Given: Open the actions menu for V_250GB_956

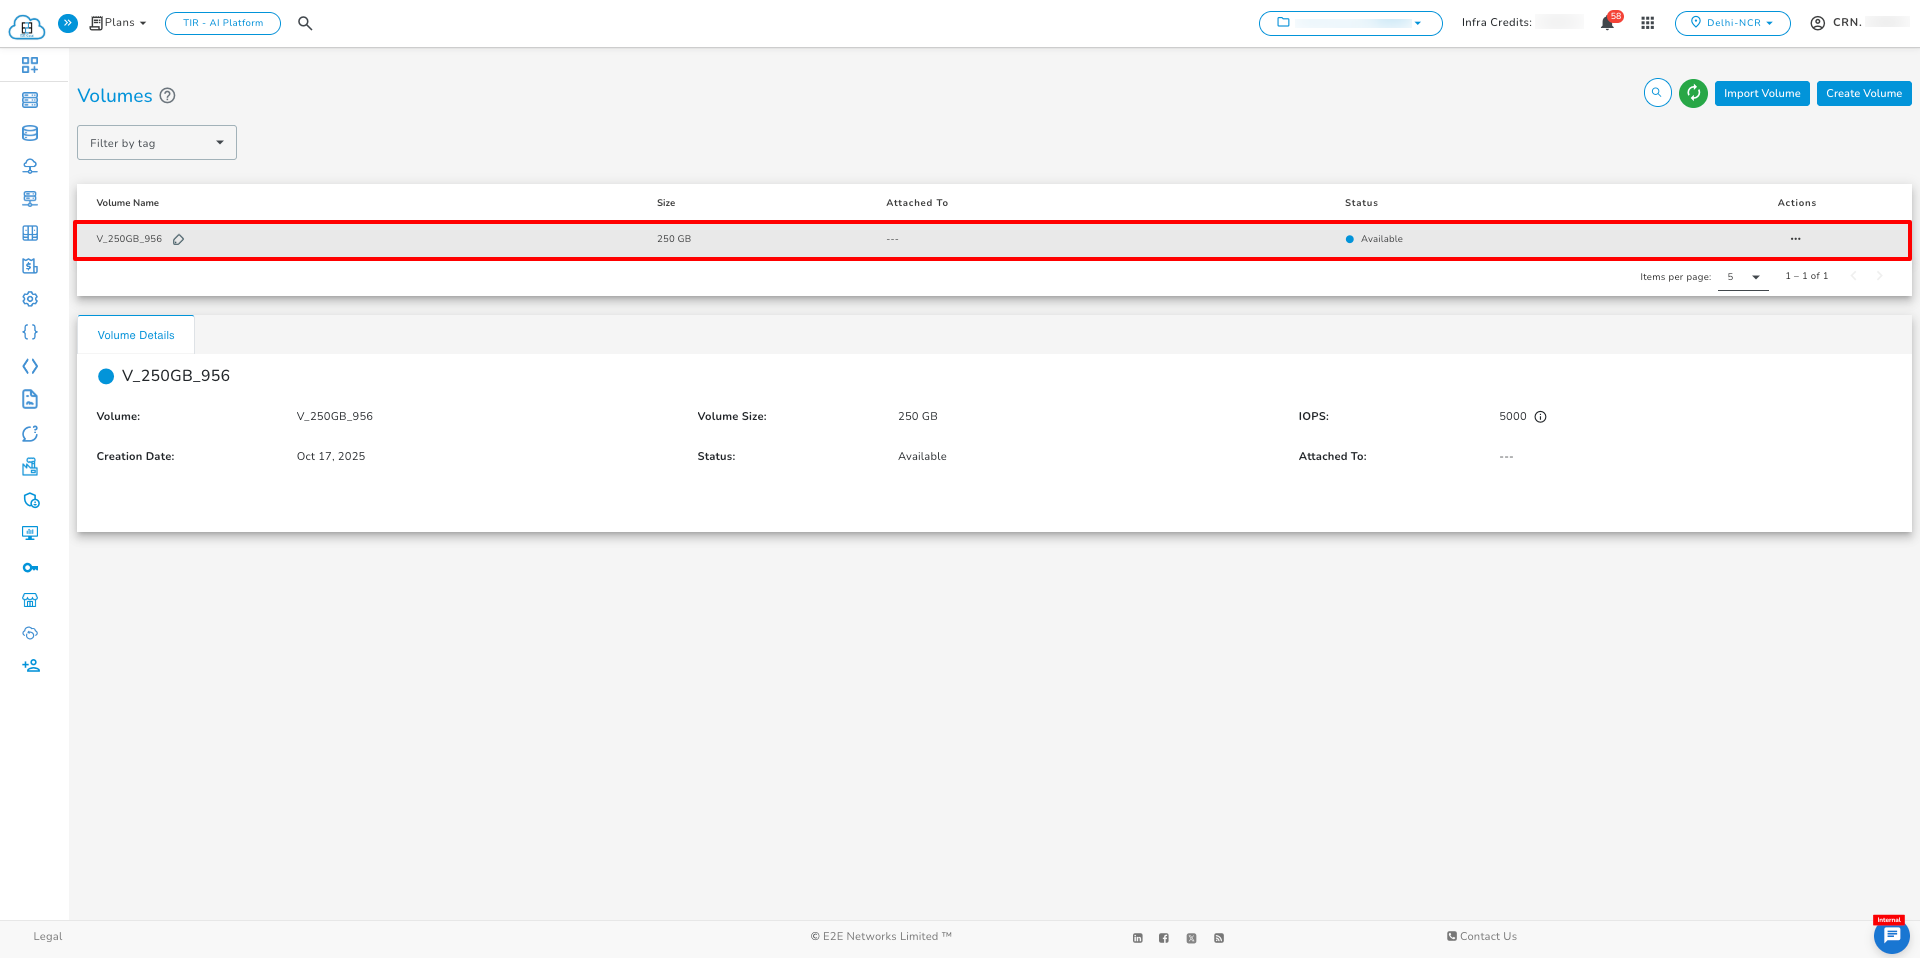Looking at the screenshot, I should point(1795,239).
